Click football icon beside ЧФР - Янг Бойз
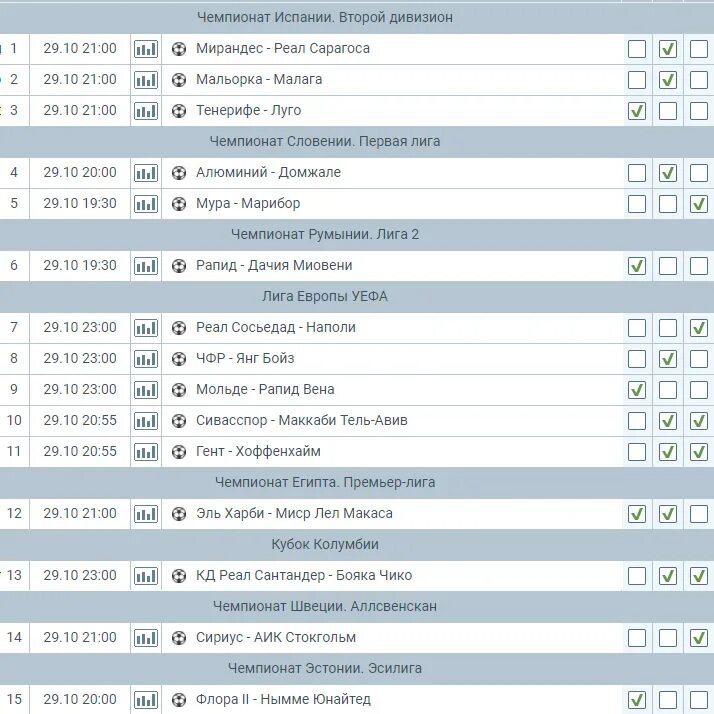Screen dimensions: 714x714 click(179, 359)
